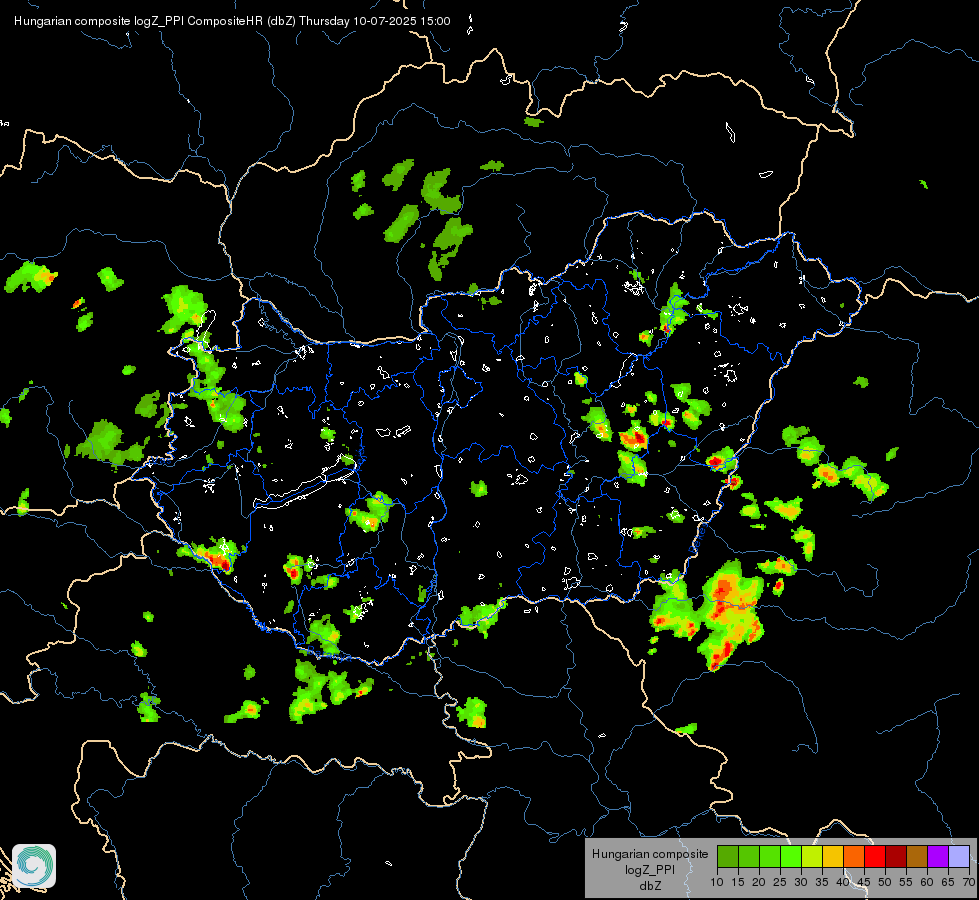Viewport: 979px width, 900px height.
Task: Select the 25-30 dBZ bright green swatch
Action: click(x=791, y=856)
